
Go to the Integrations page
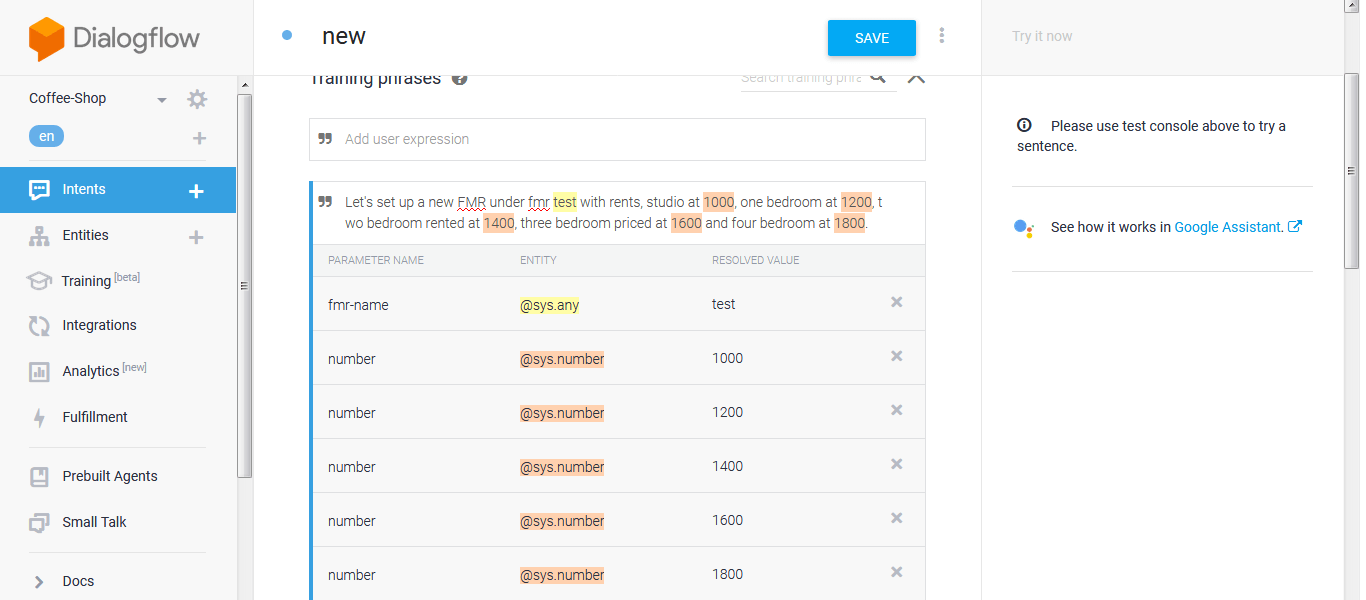[99, 325]
